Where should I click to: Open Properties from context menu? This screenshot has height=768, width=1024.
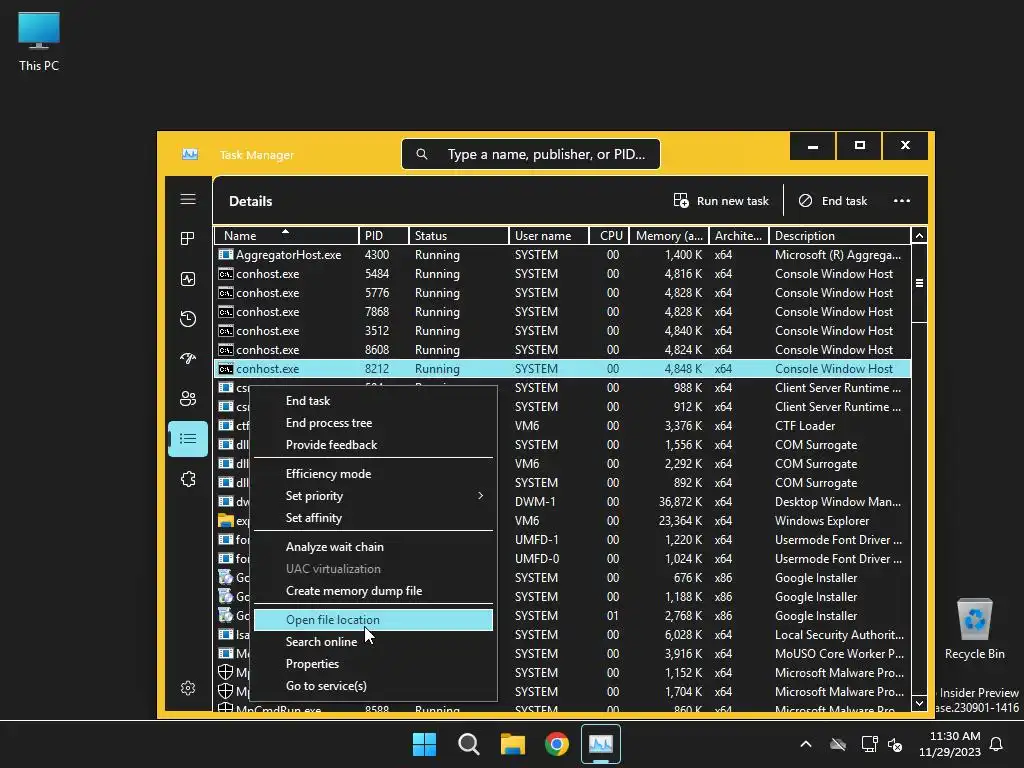(x=312, y=664)
